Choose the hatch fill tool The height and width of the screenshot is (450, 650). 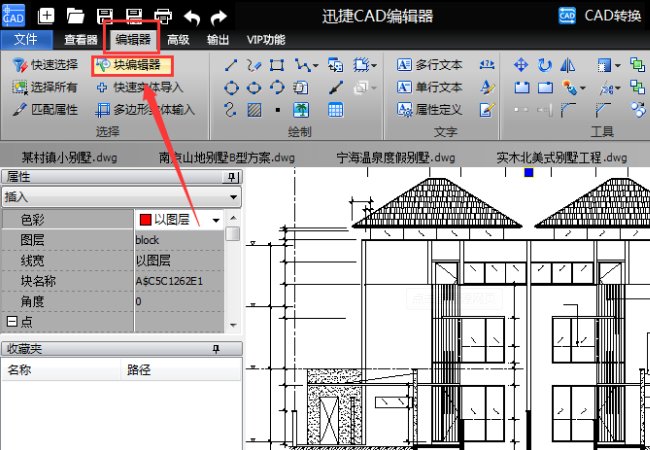[254, 110]
